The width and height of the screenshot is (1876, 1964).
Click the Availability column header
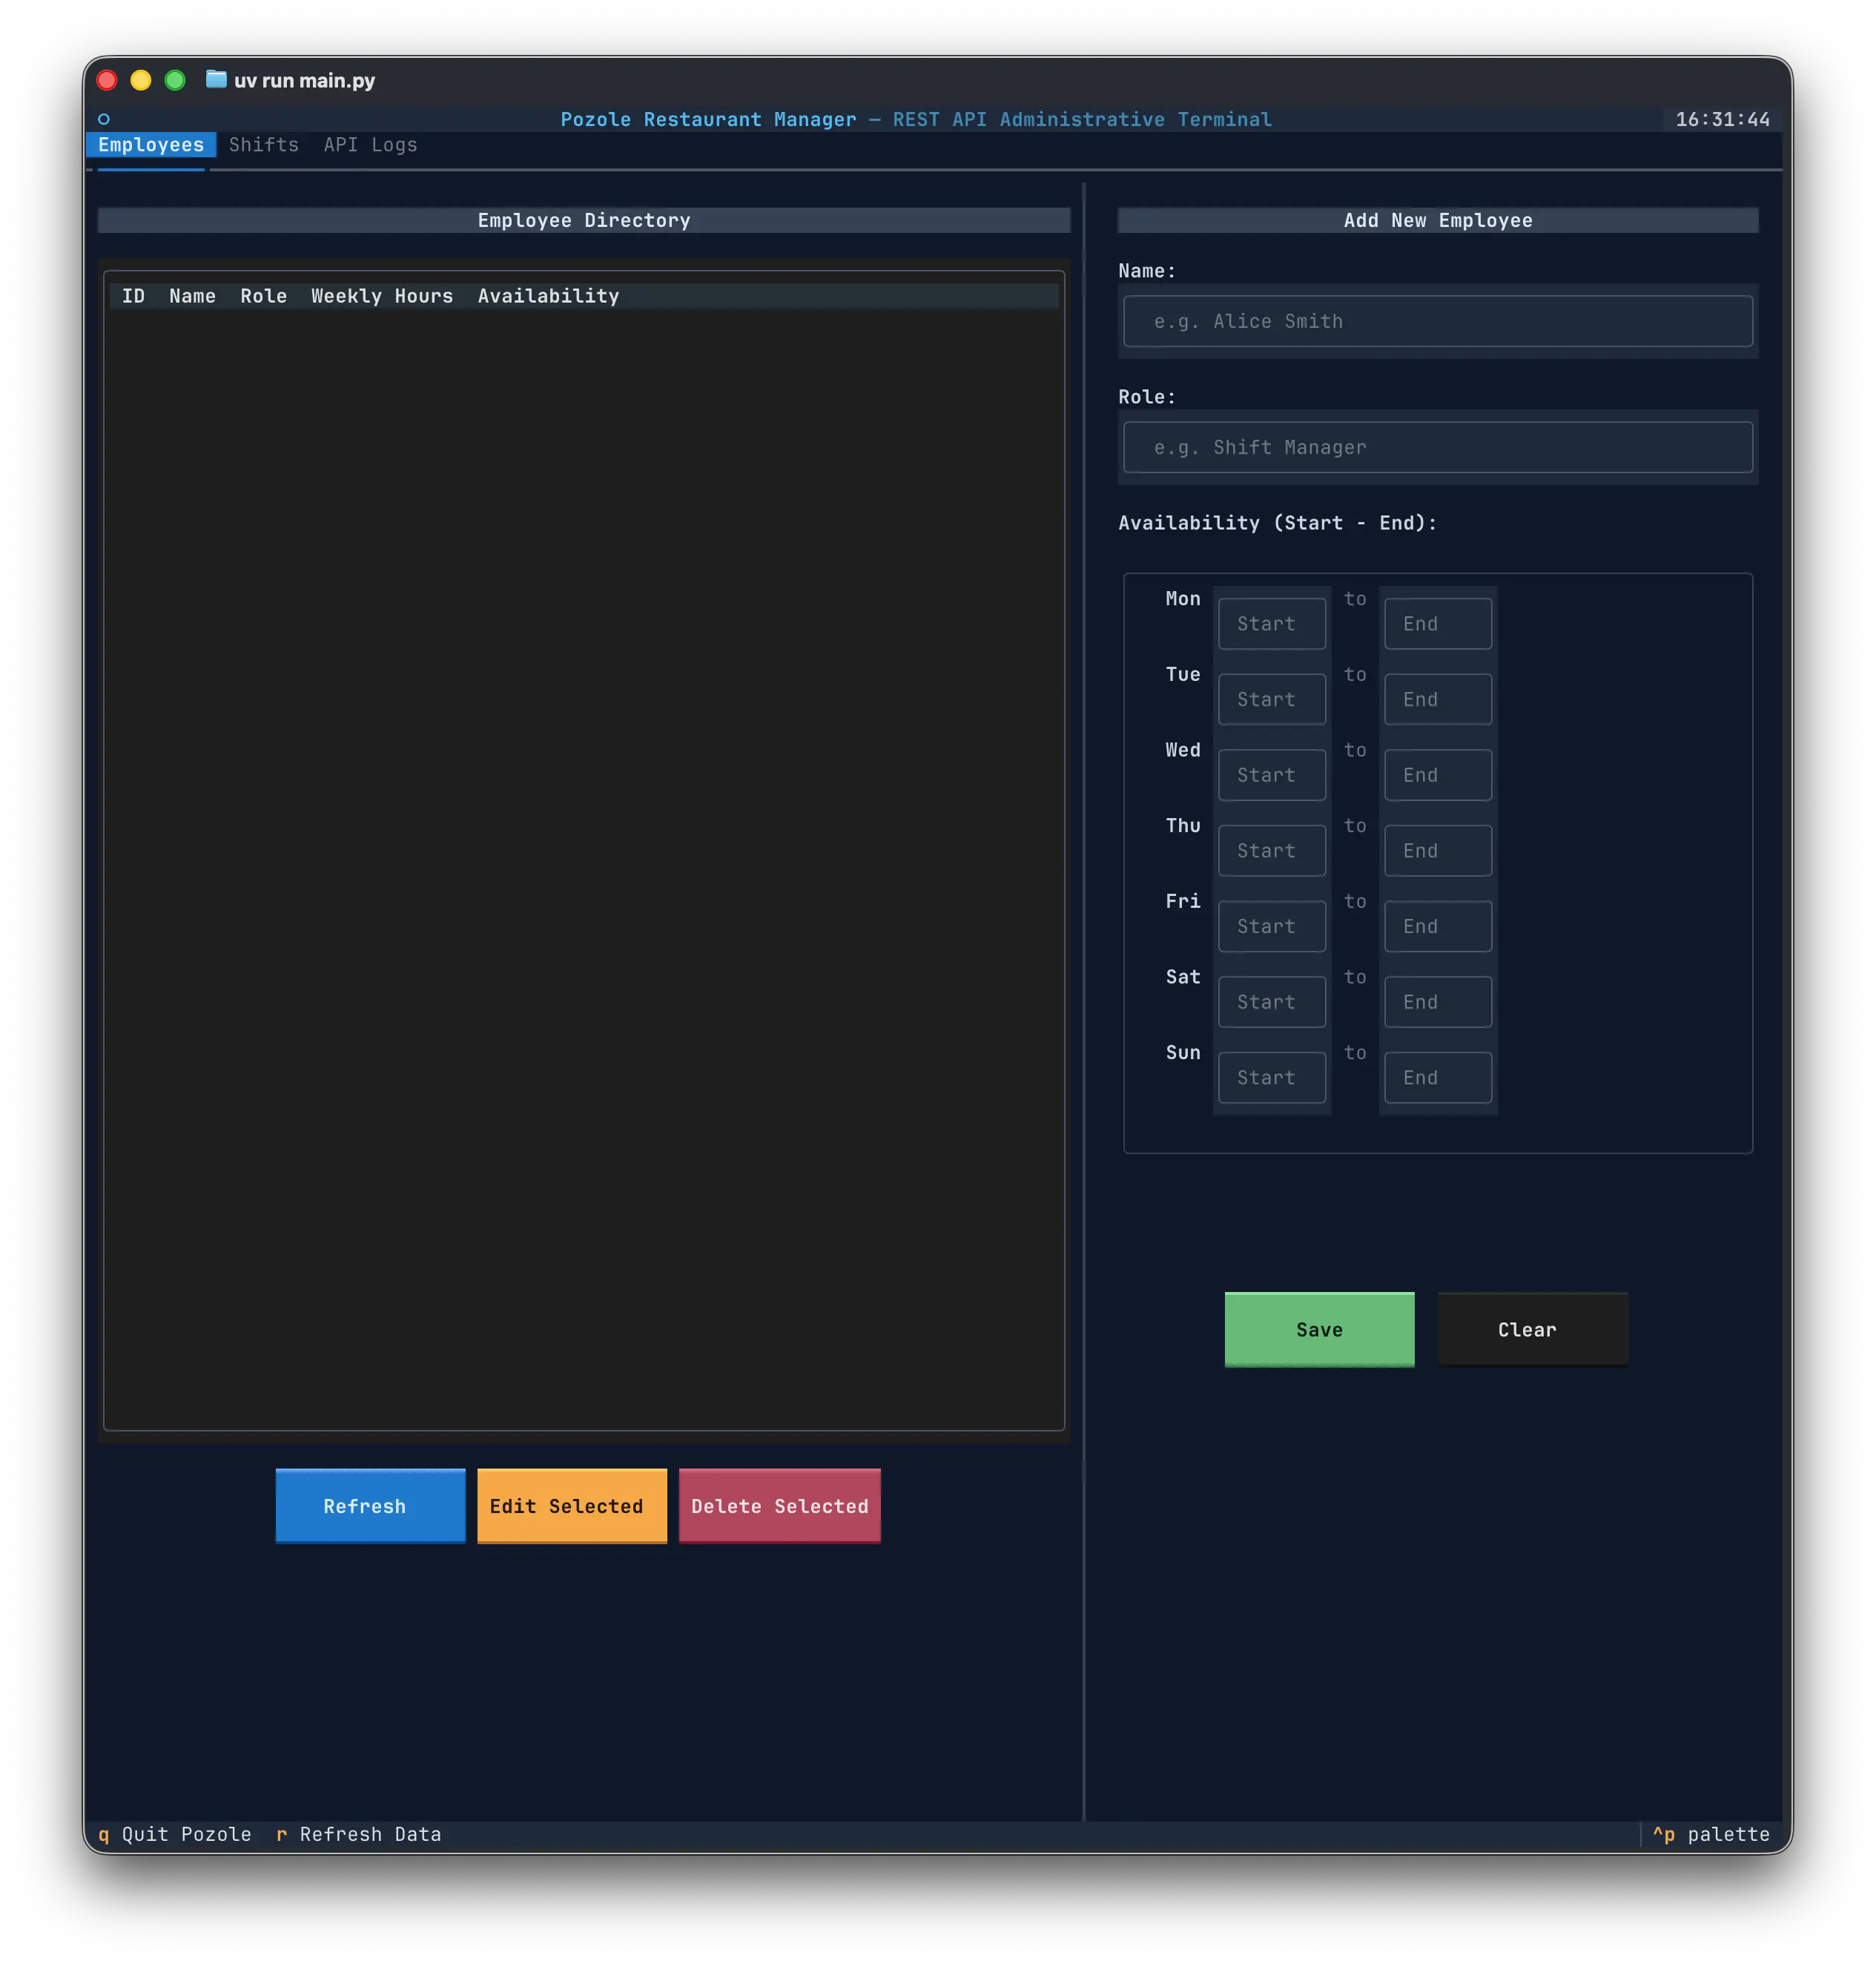pos(548,296)
